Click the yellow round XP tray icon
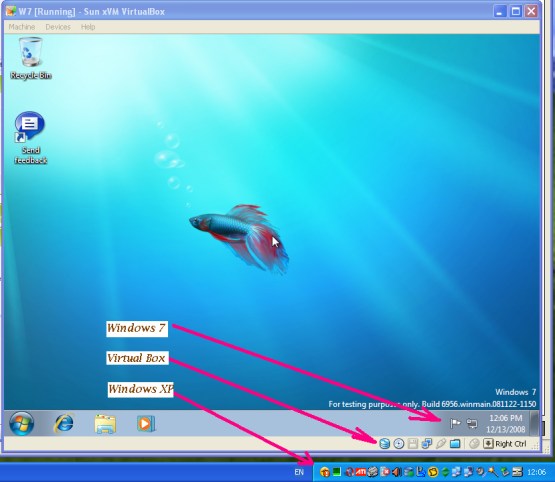555x482 pixels. point(433,472)
